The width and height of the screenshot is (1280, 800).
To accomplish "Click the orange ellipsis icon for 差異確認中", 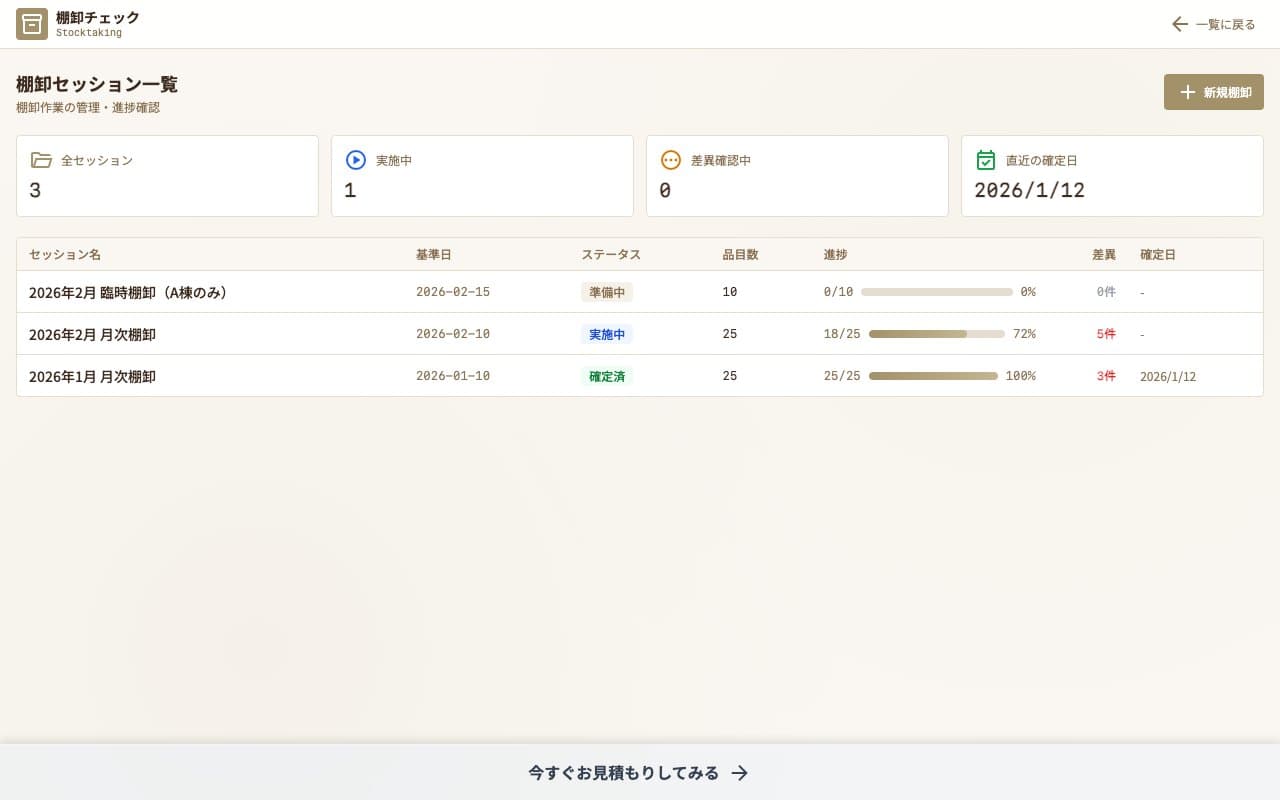I will point(671,160).
